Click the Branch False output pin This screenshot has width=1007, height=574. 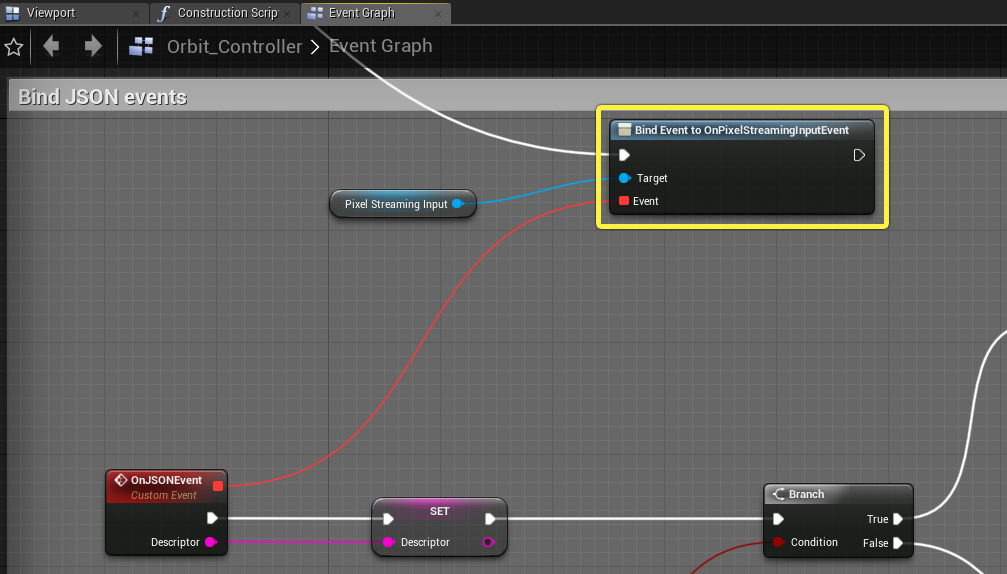[898, 543]
